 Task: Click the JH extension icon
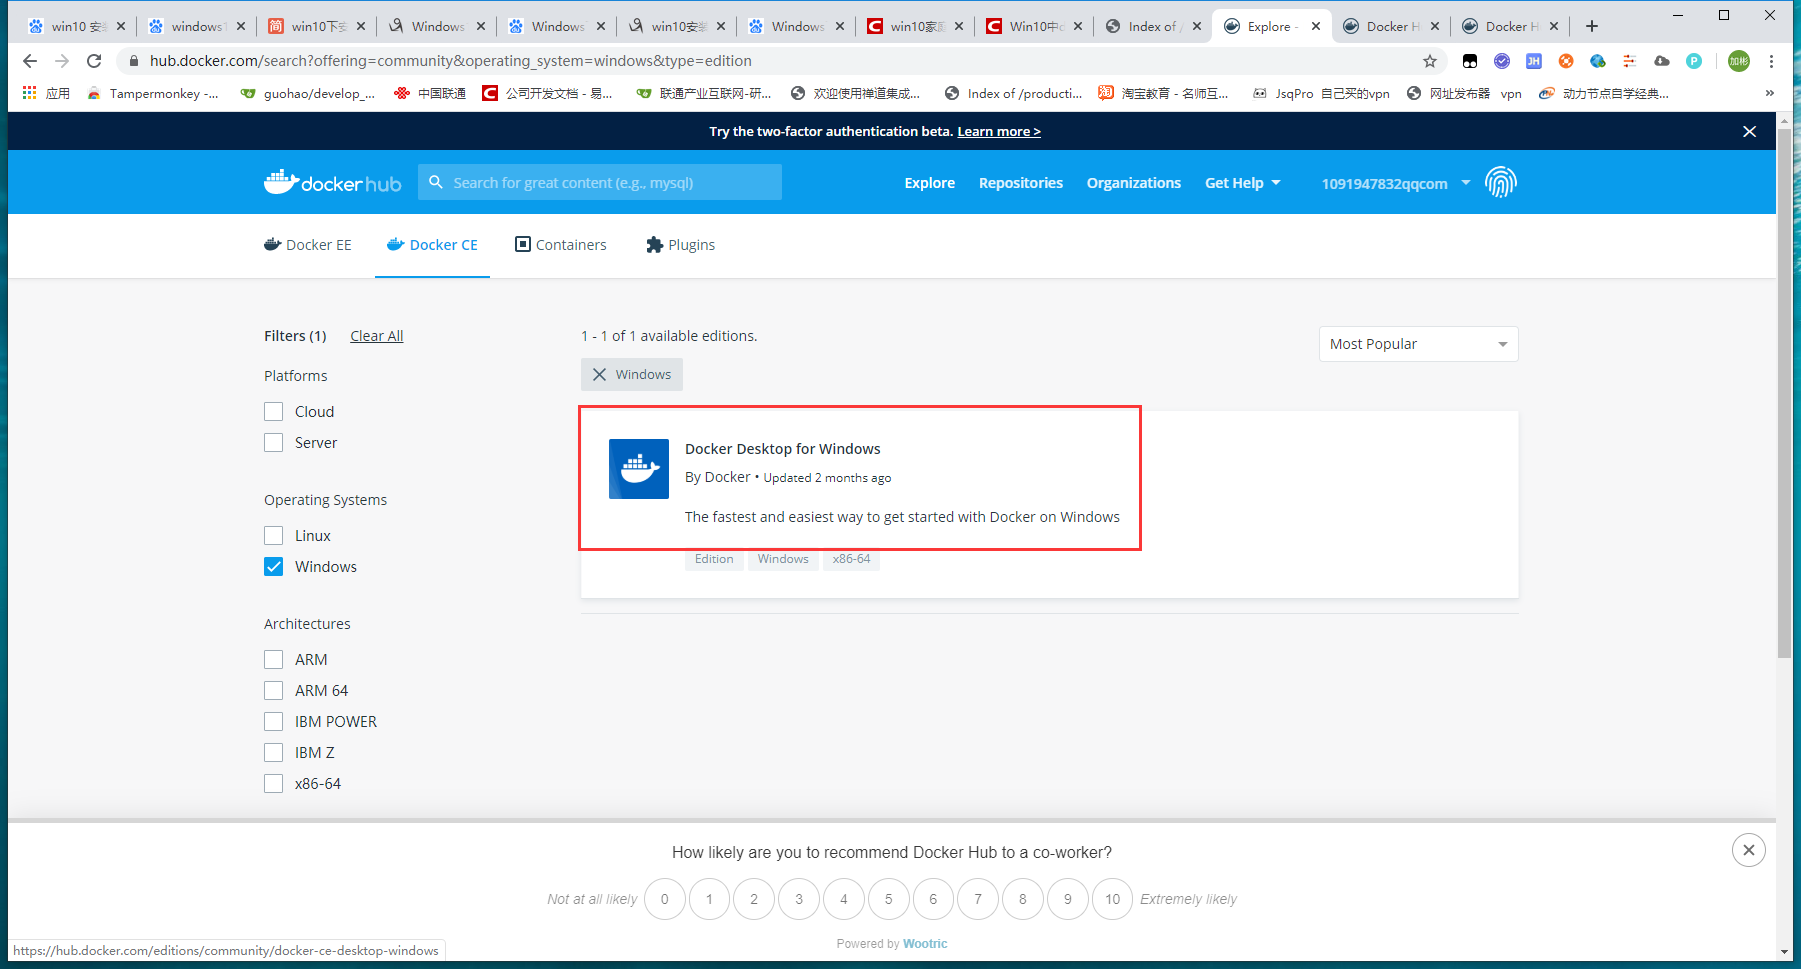1534,61
